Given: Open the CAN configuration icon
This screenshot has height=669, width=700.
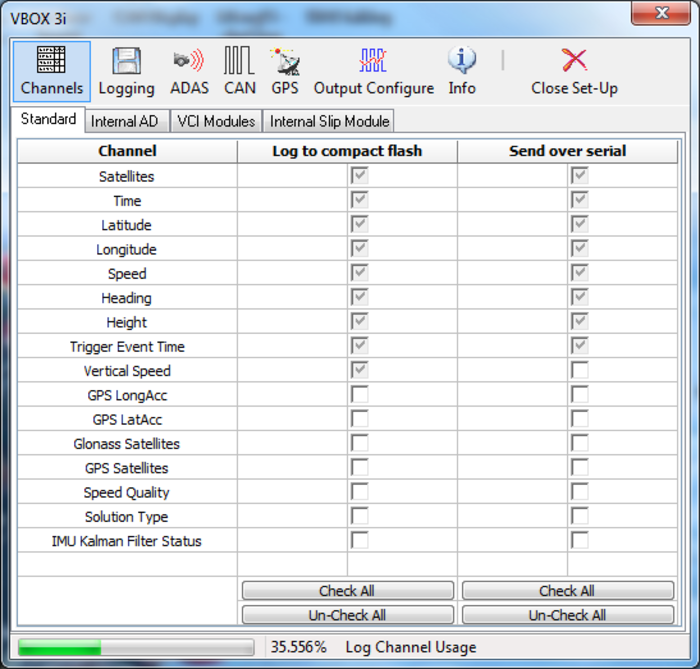Looking at the screenshot, I should tap(239, 60).
